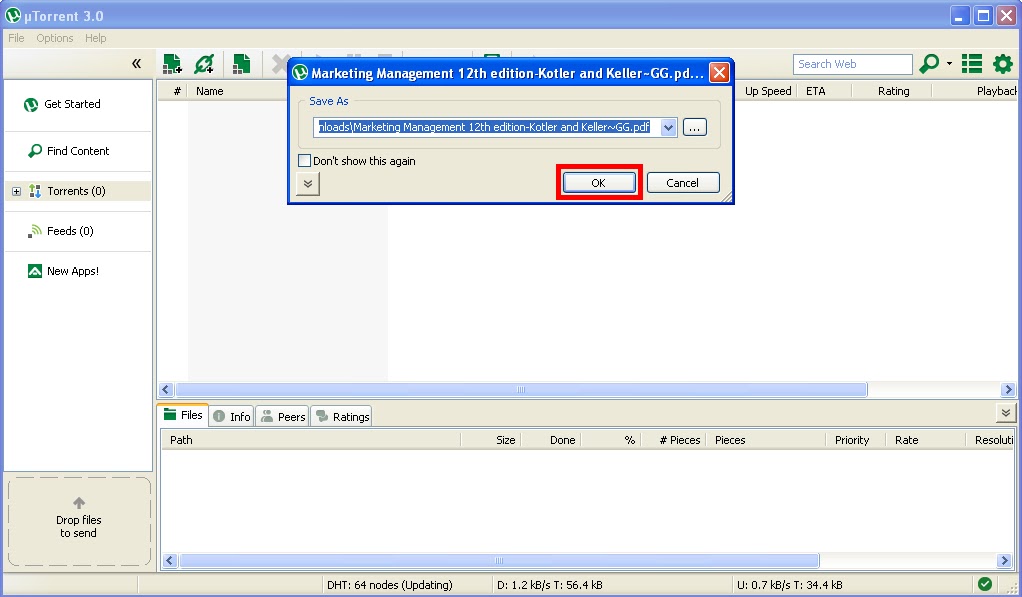
Task: Click the Search Web input field
Action: (x=853, y=64)
